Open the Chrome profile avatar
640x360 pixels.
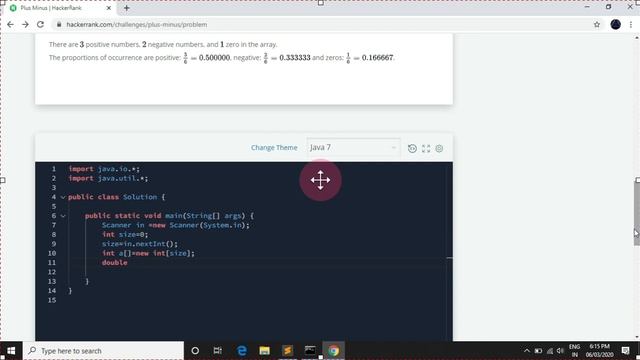(616, 24)
